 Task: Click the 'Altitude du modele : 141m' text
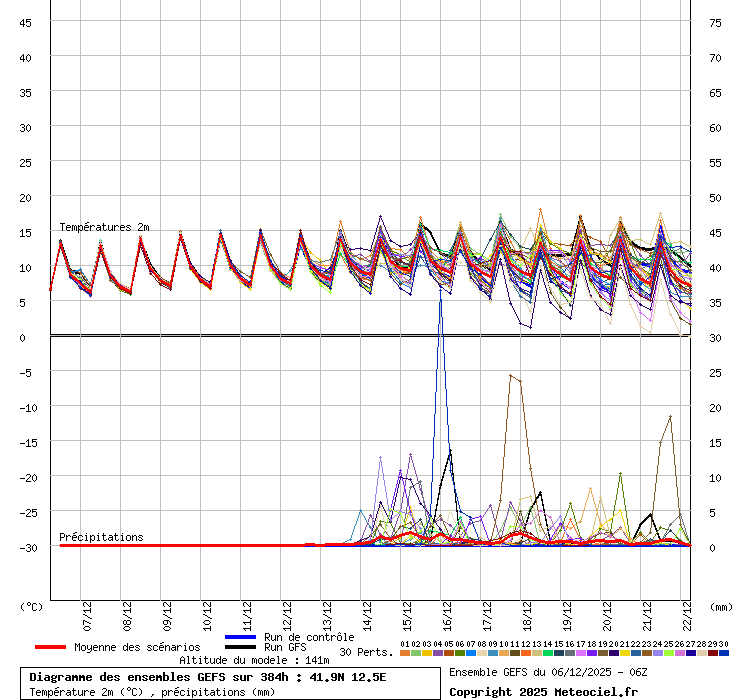coord(254,660)
